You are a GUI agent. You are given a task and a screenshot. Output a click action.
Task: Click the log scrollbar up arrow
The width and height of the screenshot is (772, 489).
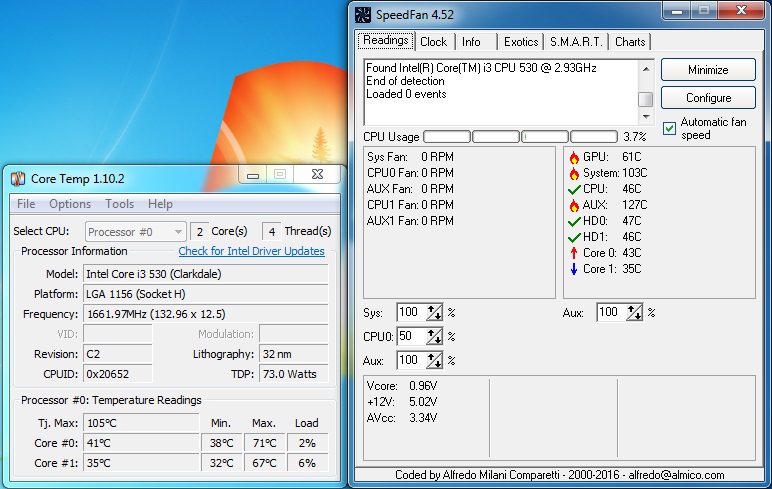tap(646, 68)
